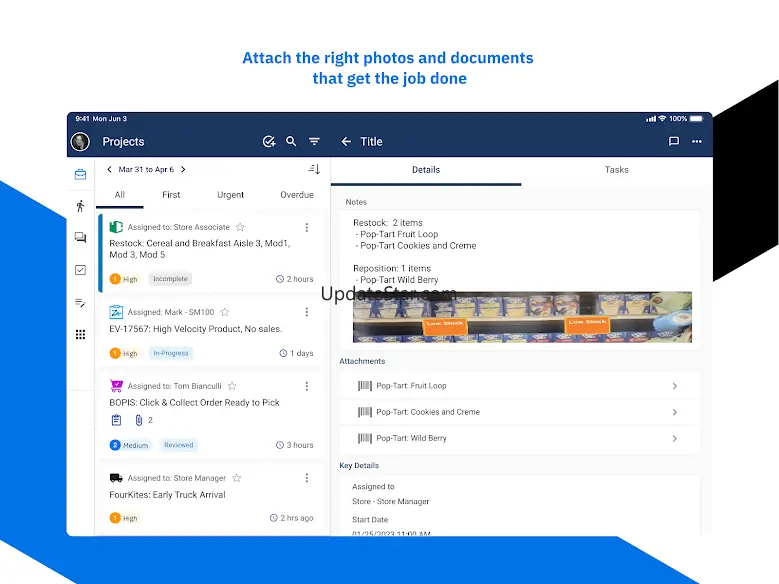
Task: Select the walking person sidebar icon
Action: [x=80, y=206]
